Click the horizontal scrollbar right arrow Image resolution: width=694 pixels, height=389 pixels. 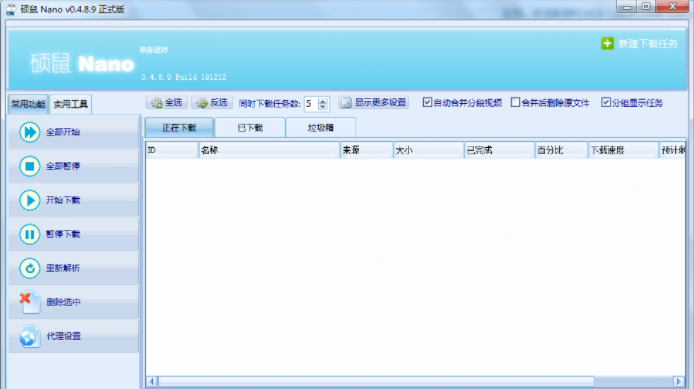[679, 381]
